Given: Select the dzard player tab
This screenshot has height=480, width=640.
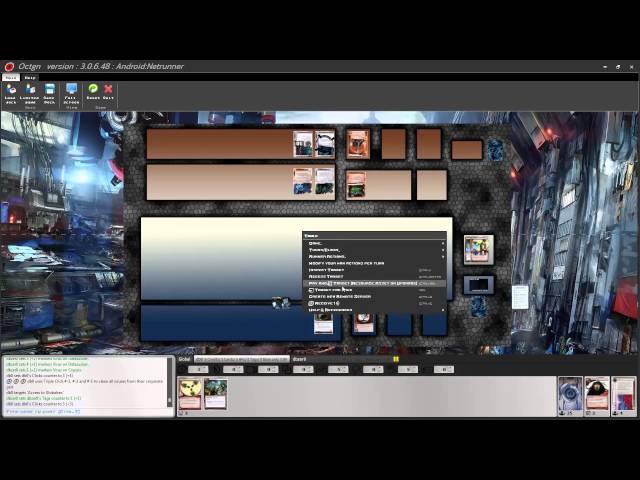Looking at the screenshot, I should pos(299,359).
